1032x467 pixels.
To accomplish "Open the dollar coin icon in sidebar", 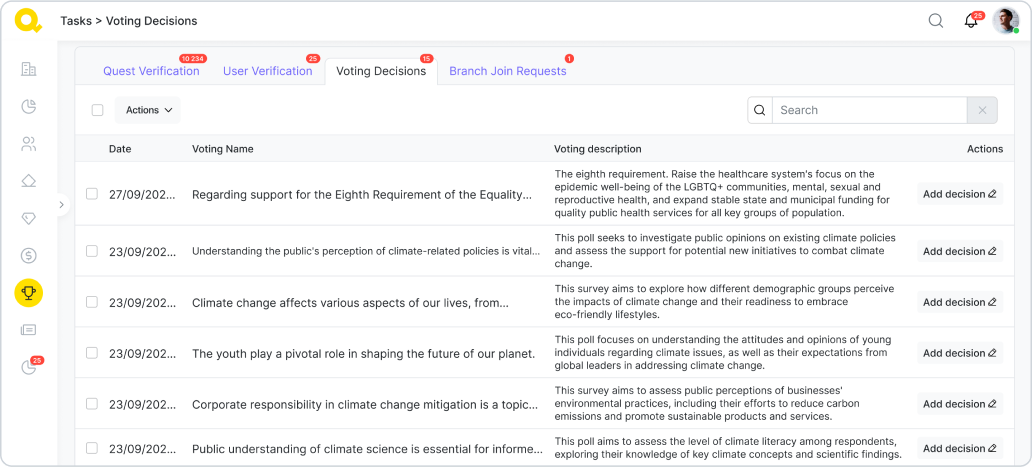I will (28, 256).
